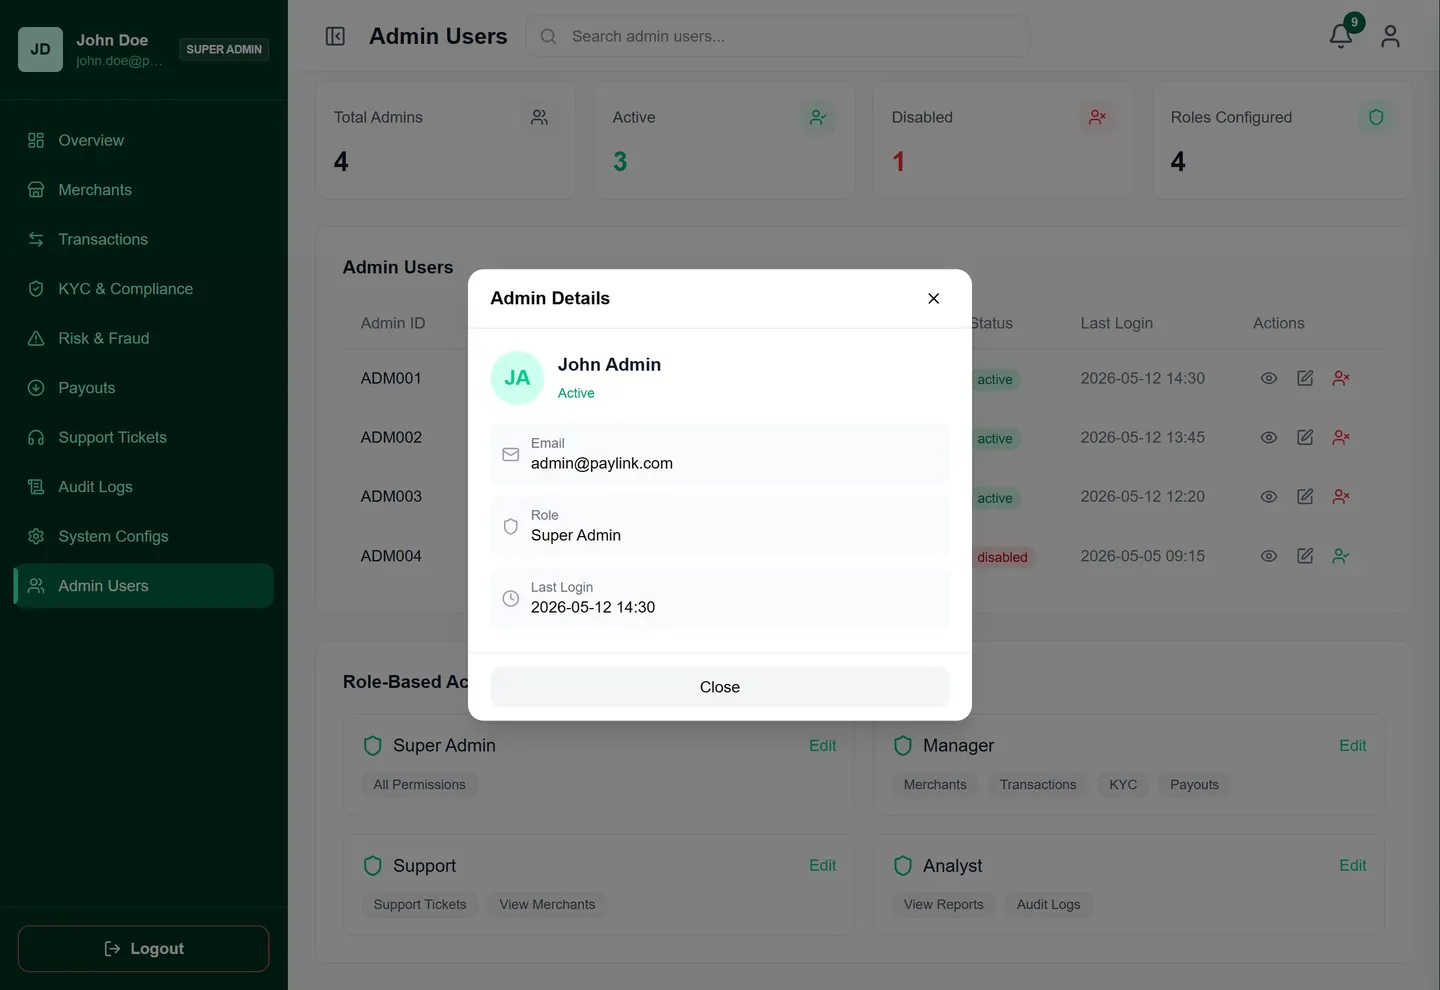Open Merchants in the sidebar
The width and height of the screenshot is (1440, 990).
coord(144,190)
